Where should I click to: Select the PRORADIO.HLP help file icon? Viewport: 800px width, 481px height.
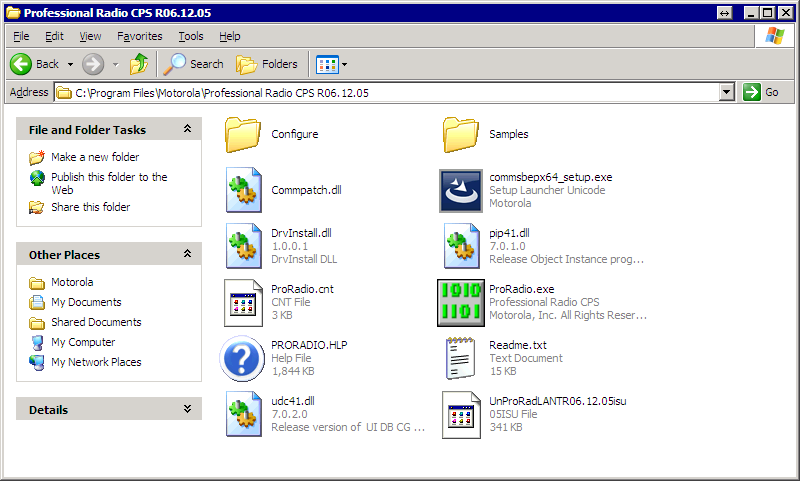[243, 358]
